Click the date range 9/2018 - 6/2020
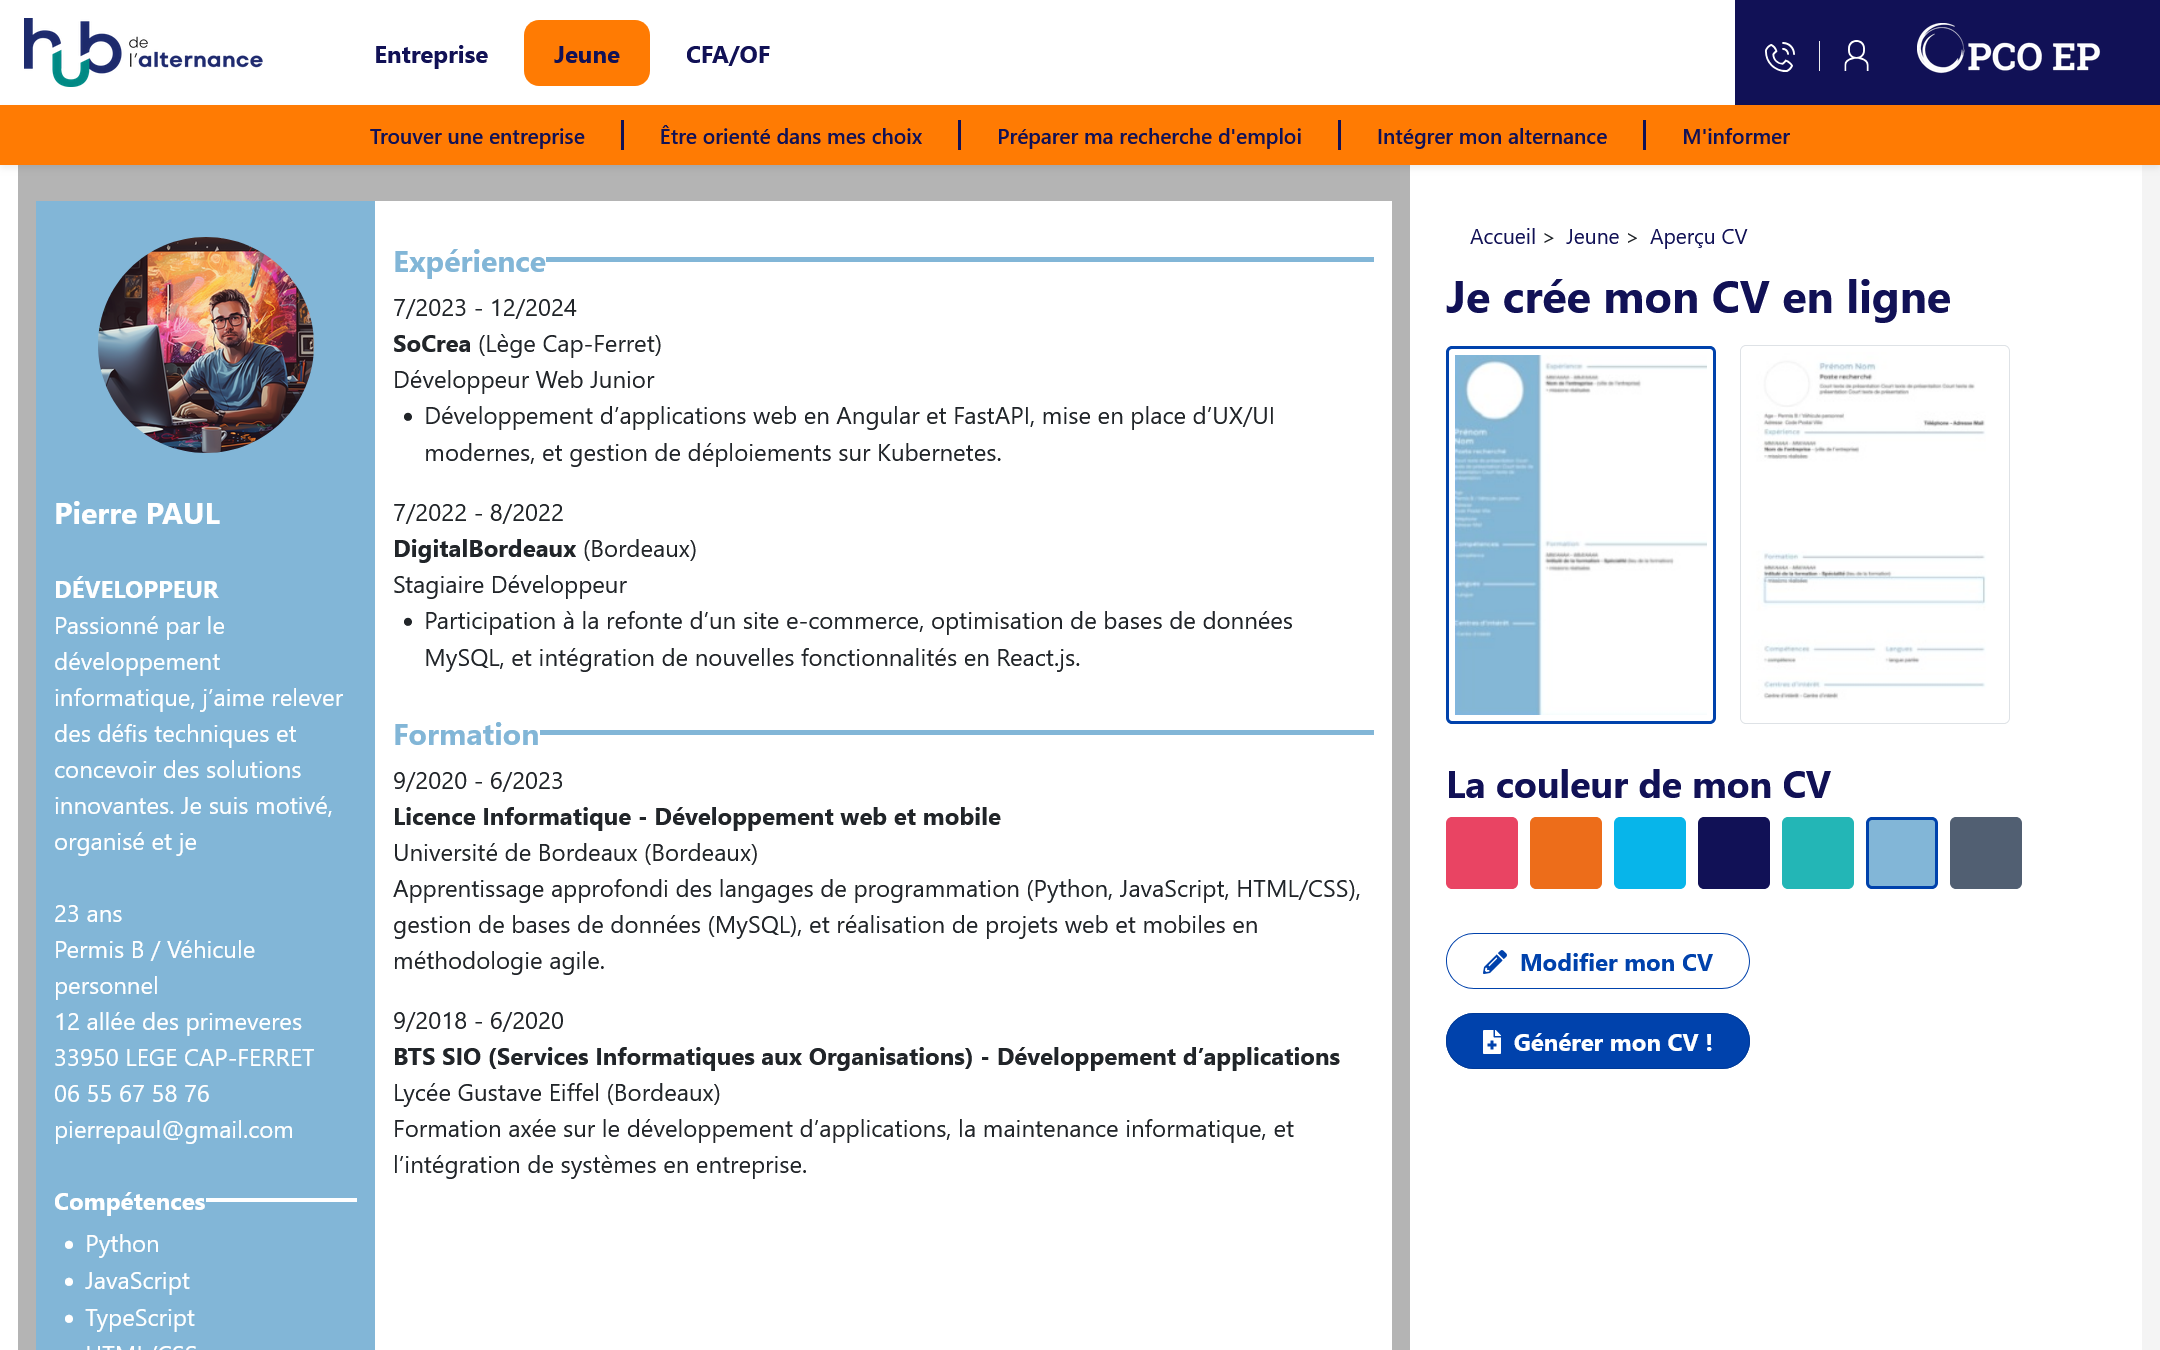Screen dimensions: 2160x1350 coord(479,1021)
